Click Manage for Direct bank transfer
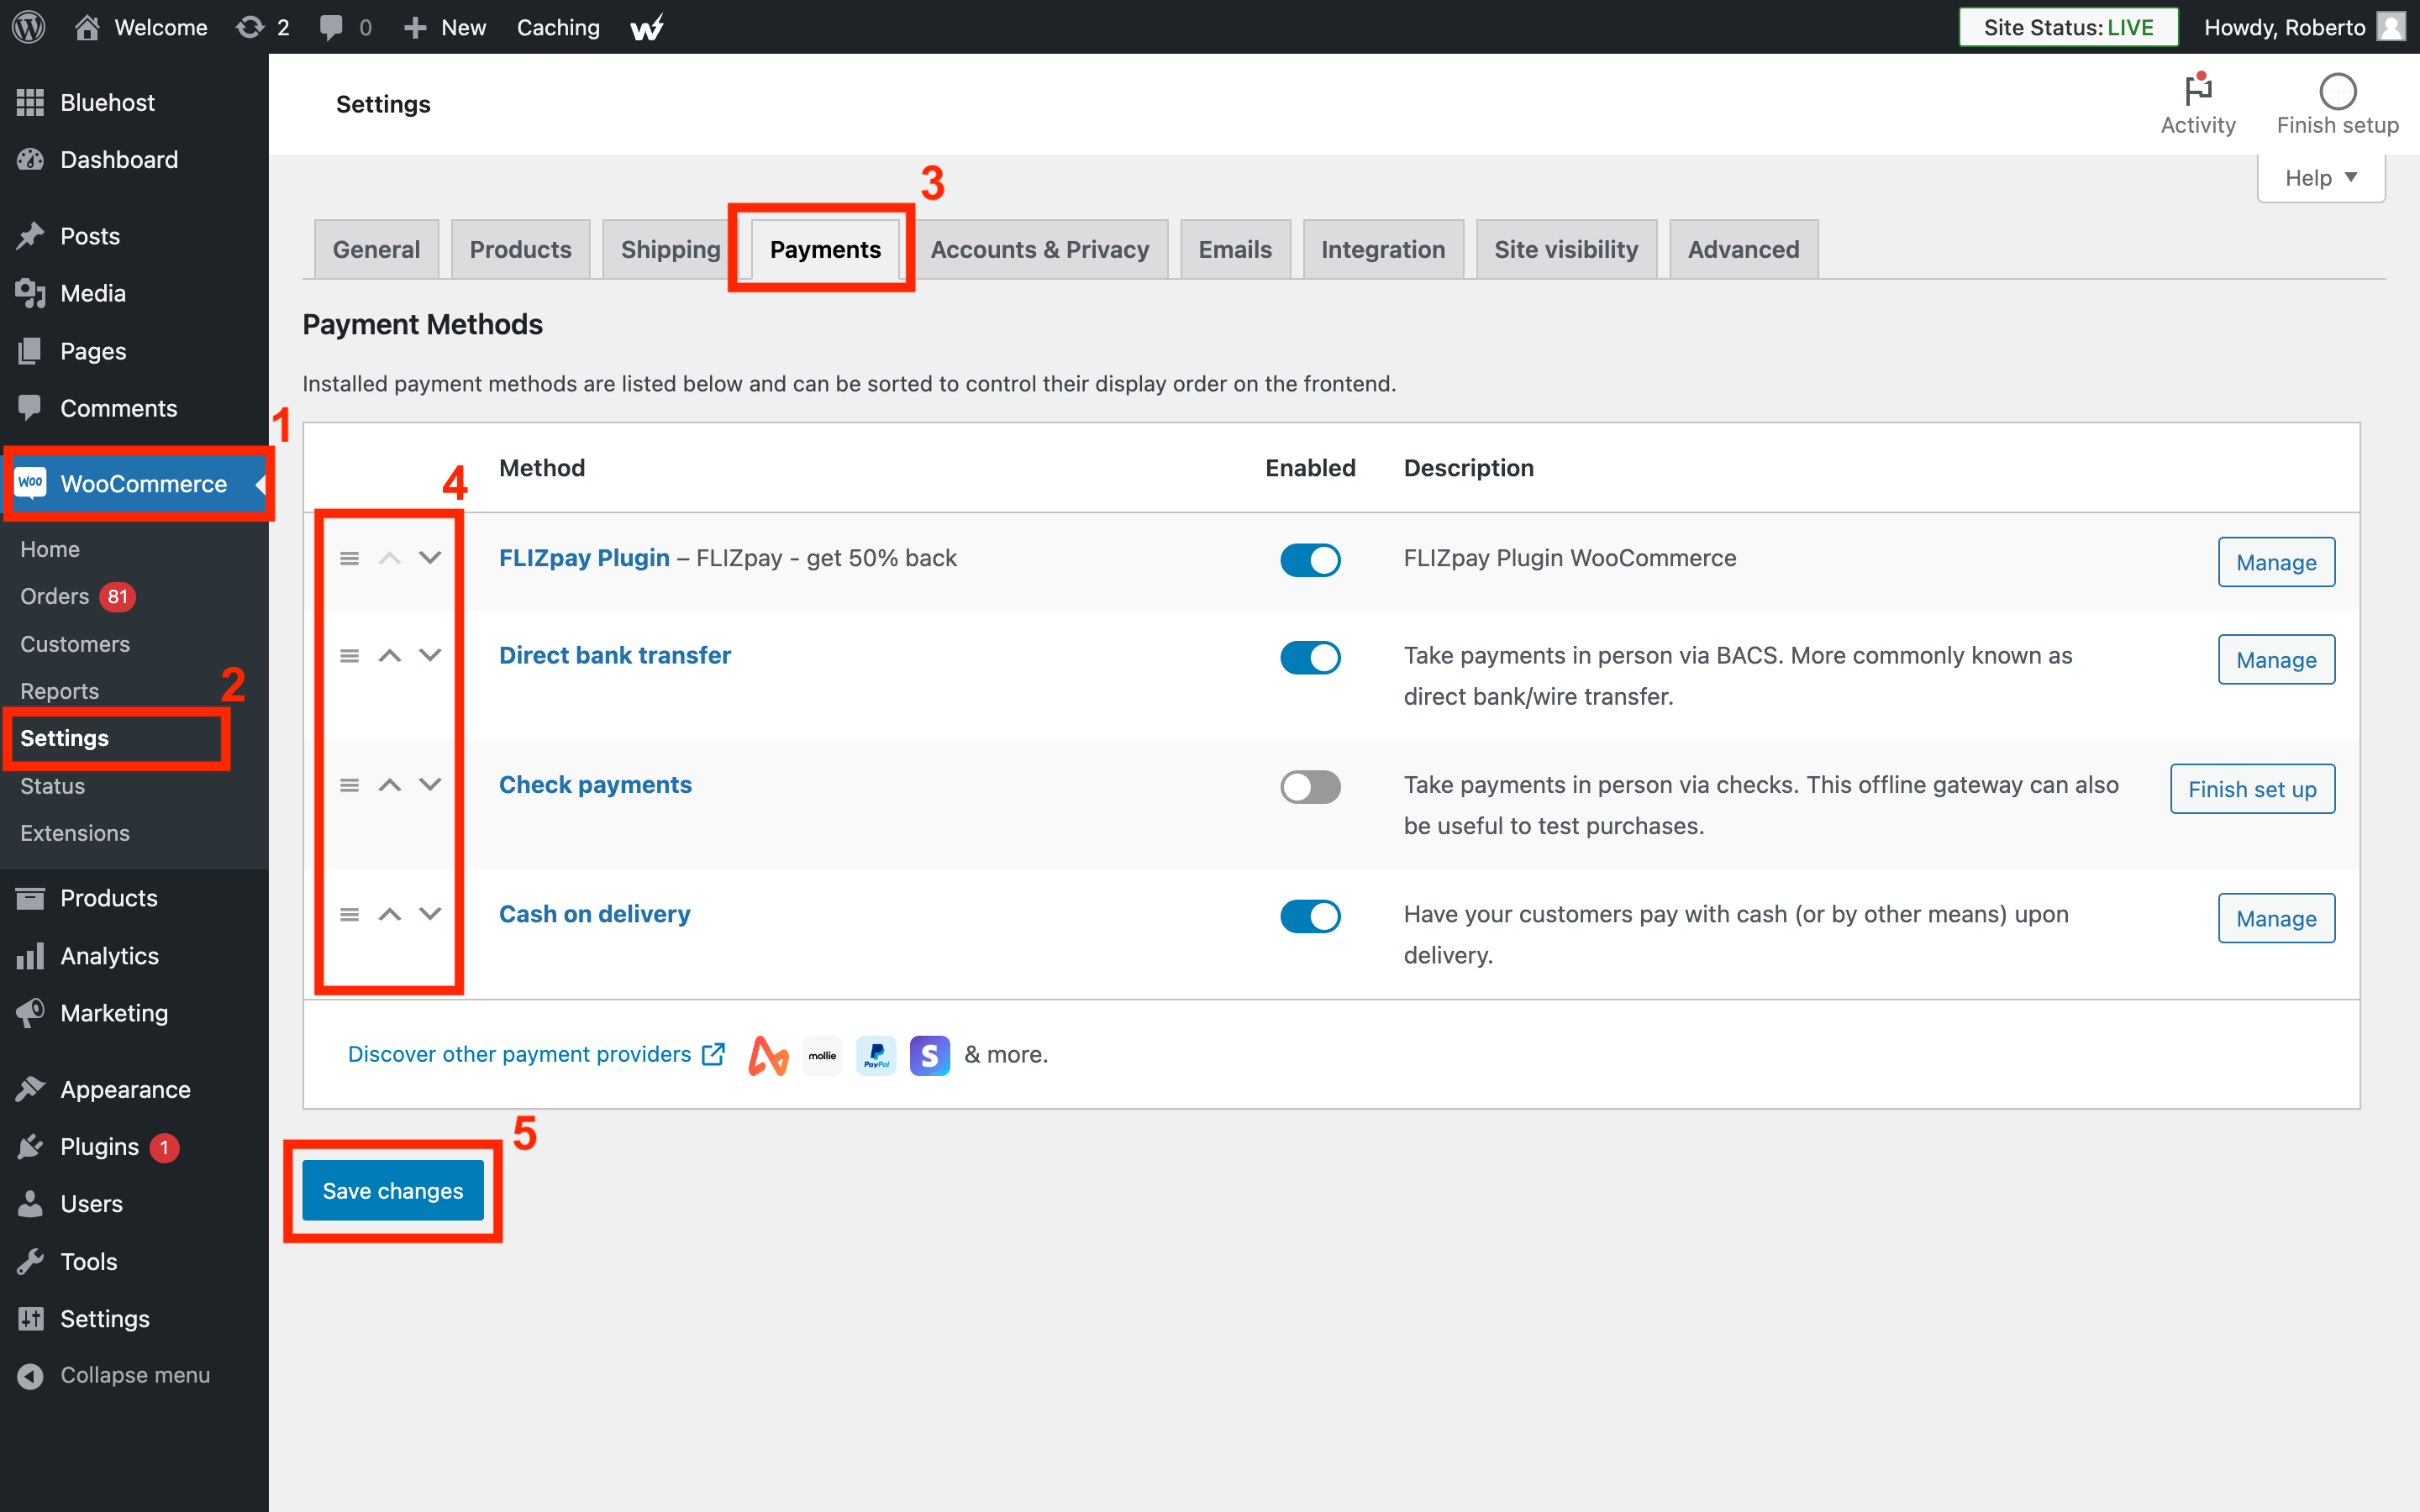This screenshot has height=1512, width=2420. [2276, 659]
